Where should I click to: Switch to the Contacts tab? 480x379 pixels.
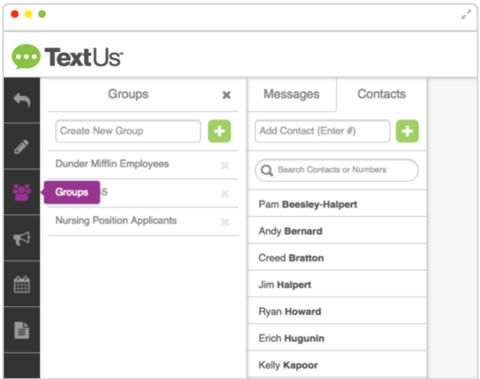tap(382, 94)
